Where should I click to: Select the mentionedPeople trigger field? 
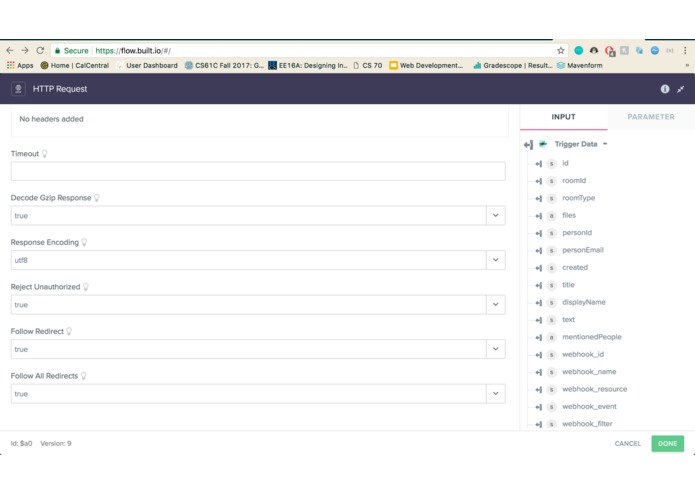tap(592, 337)
